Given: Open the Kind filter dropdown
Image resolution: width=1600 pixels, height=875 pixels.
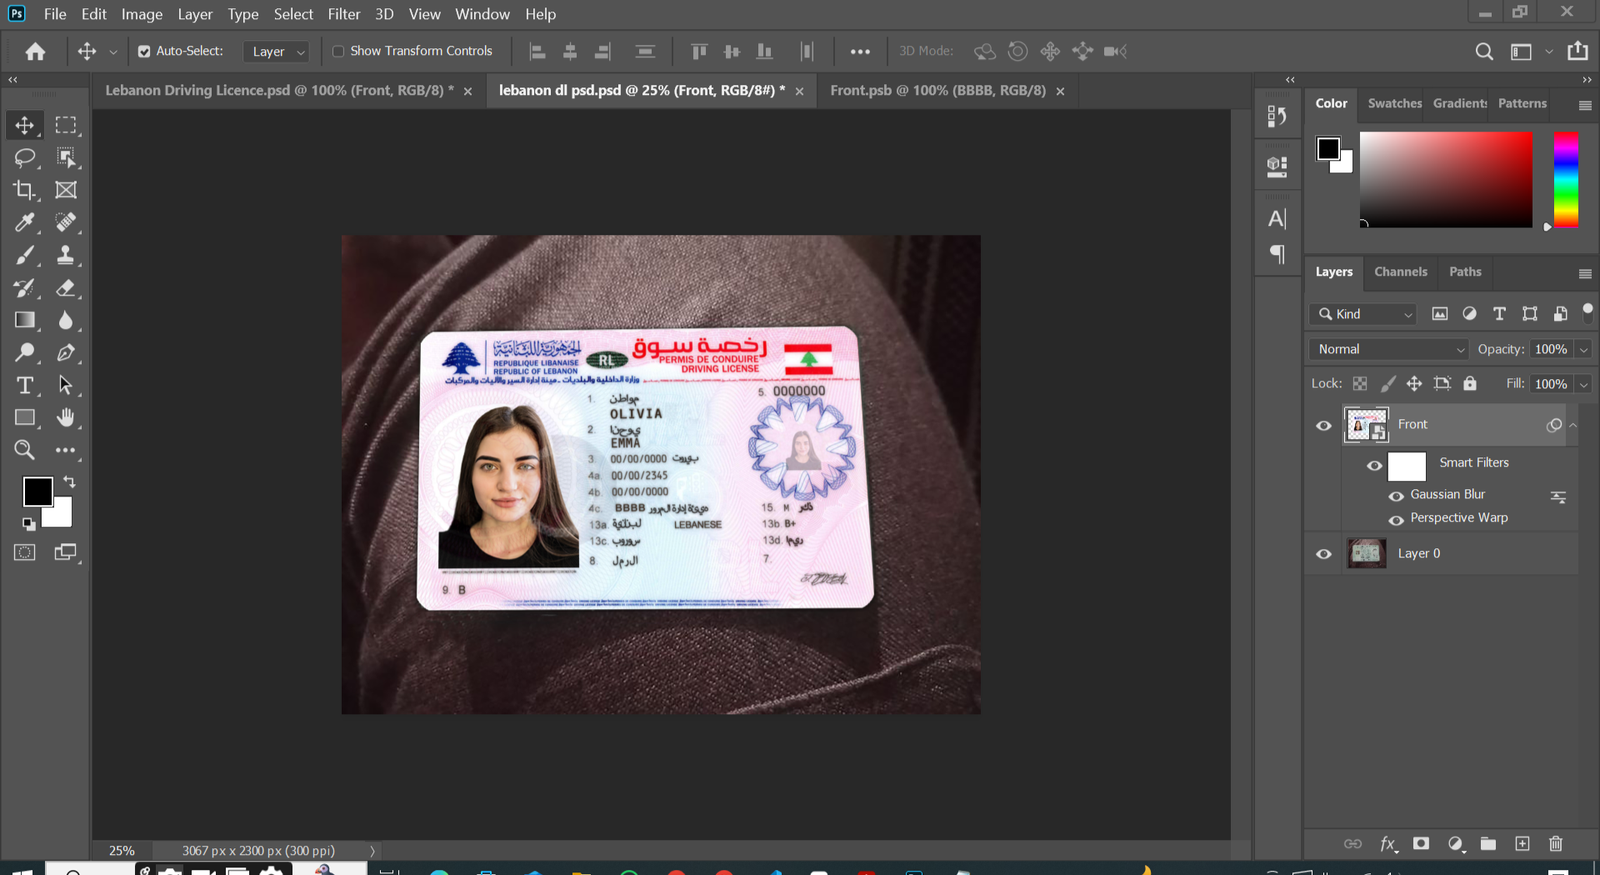Looking at the screenshot, I should coord(1364,314).
